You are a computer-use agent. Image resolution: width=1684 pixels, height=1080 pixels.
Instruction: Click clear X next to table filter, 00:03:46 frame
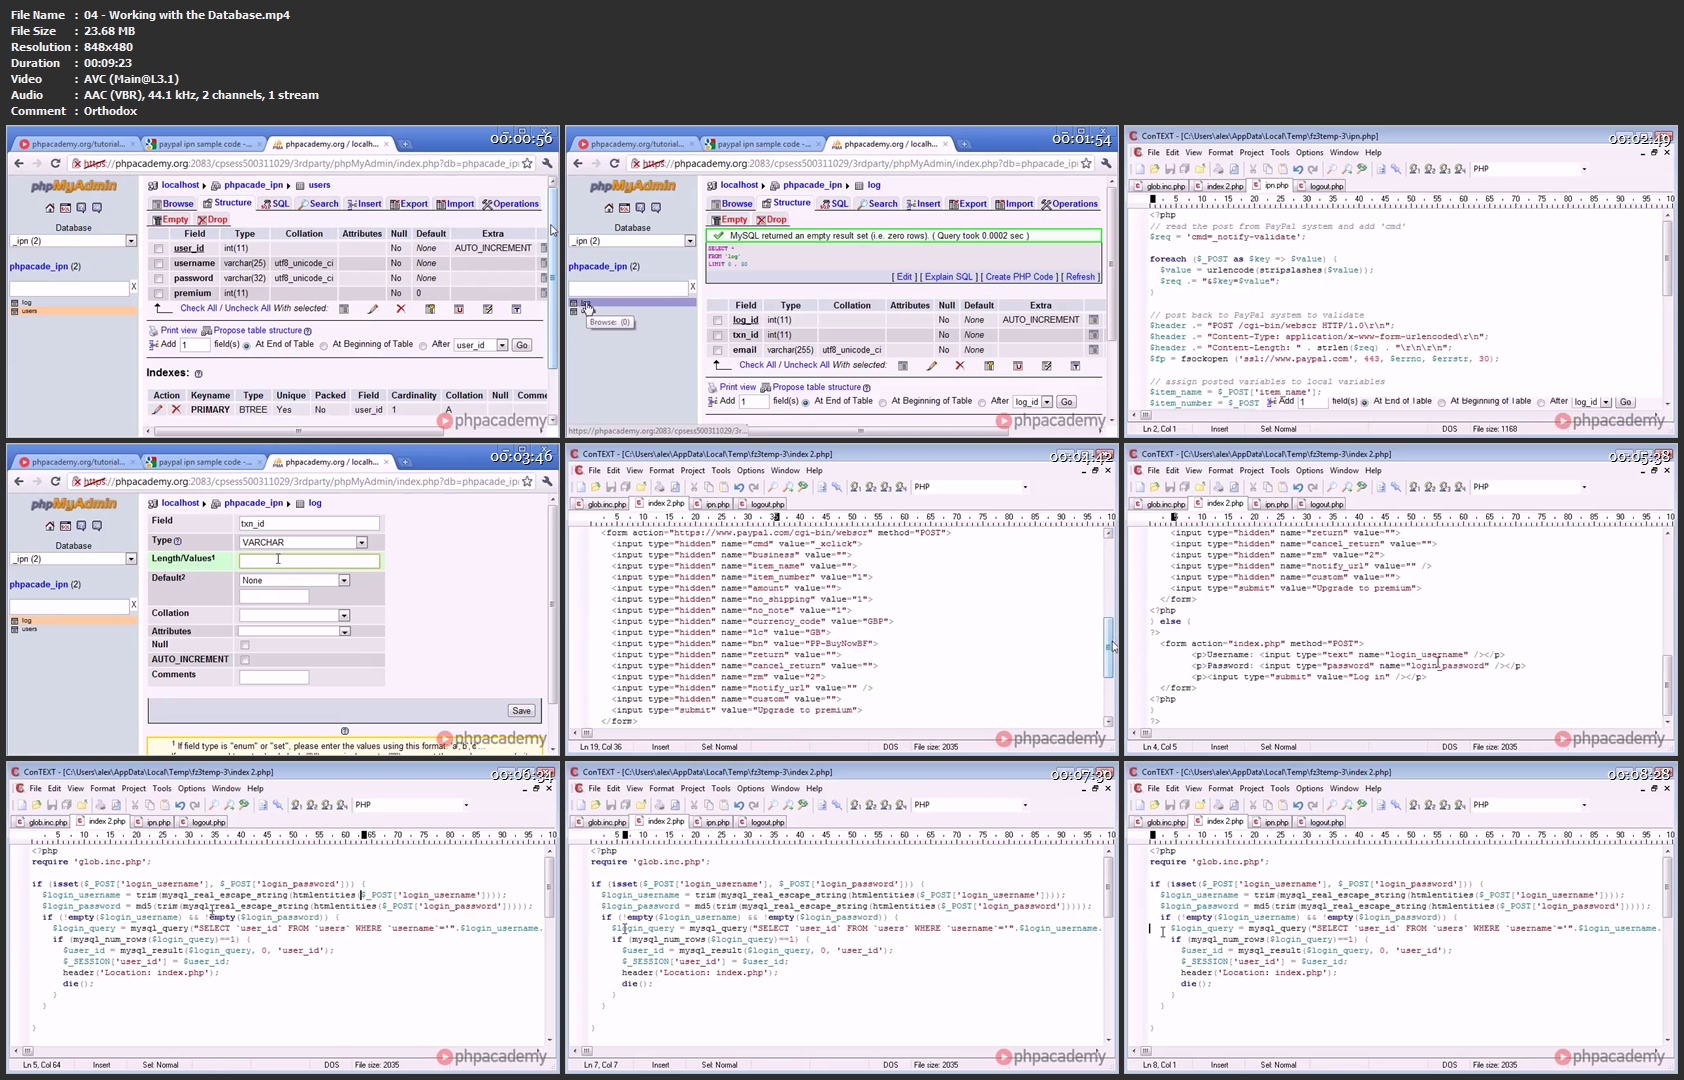tap(134, 605)
